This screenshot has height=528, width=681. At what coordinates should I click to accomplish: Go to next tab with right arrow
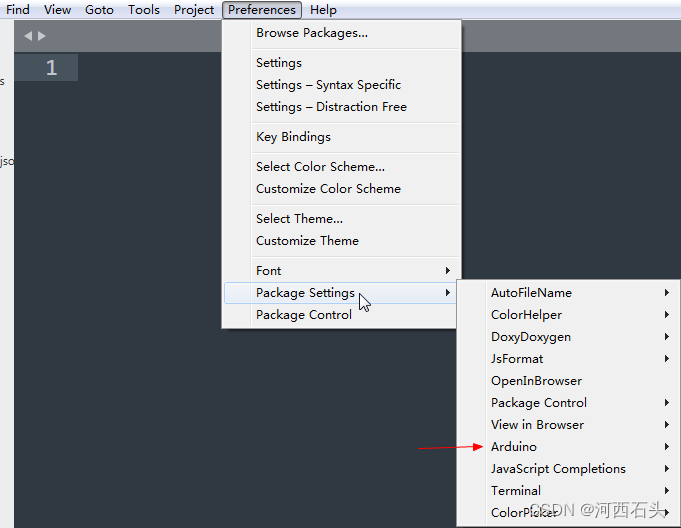42,36
